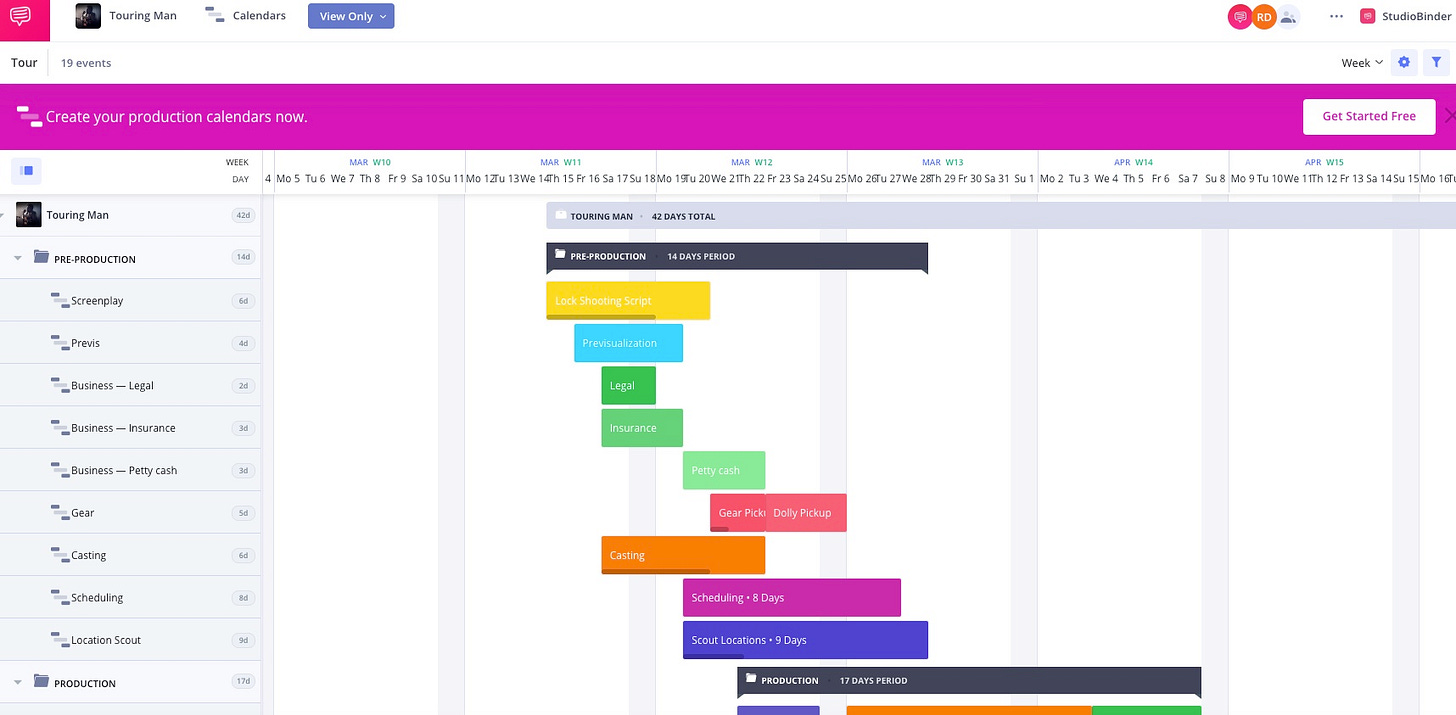Click the Scheduling row gantt icon
Image resolution: width=1456 pixels, height=715 pixels.
(x=59, y=597)
